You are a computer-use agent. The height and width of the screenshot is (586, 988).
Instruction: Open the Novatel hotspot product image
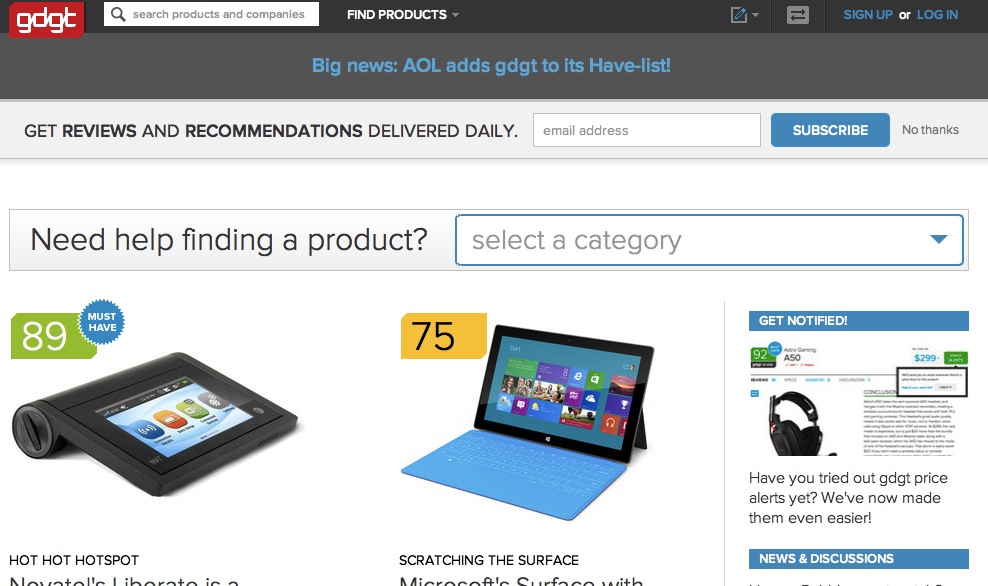[154, 423]
